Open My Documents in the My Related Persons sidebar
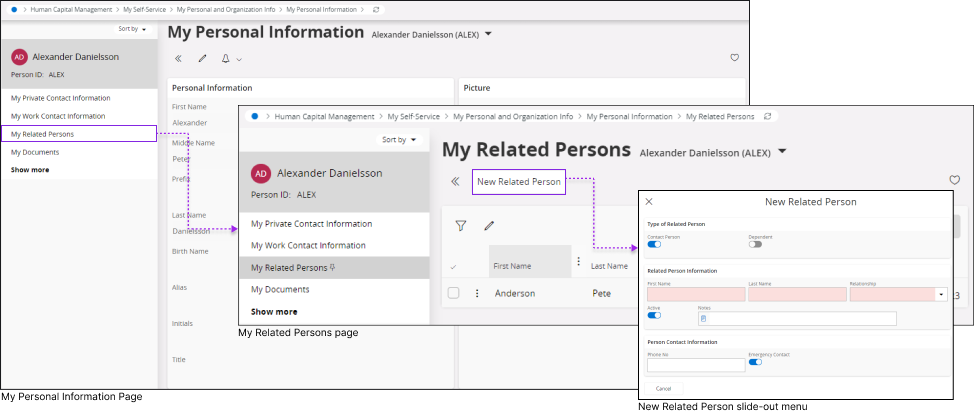Screen dimensions: 974x411 click(x=280, y=289)
